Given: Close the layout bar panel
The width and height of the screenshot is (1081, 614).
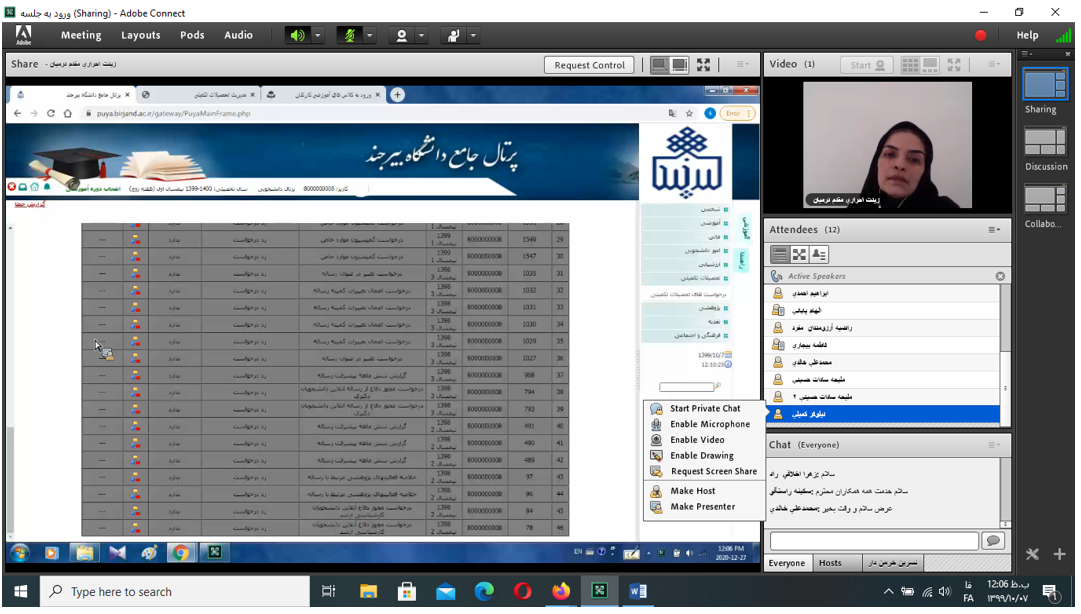Looking at the screenshot, I should (x=1067, y=54).
